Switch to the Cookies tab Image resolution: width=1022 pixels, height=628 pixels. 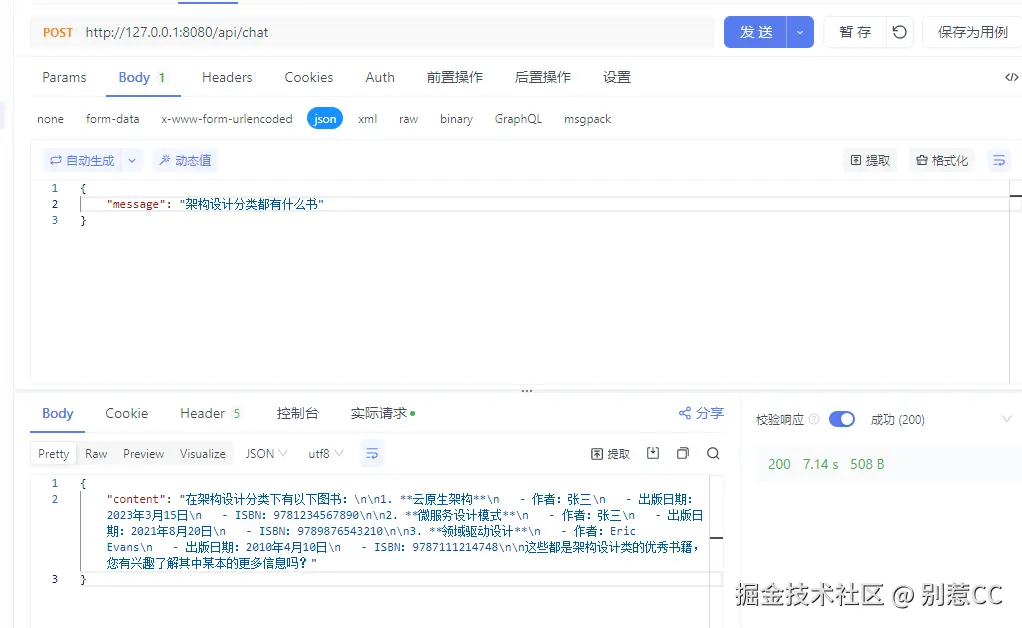[x=308, y=77]
